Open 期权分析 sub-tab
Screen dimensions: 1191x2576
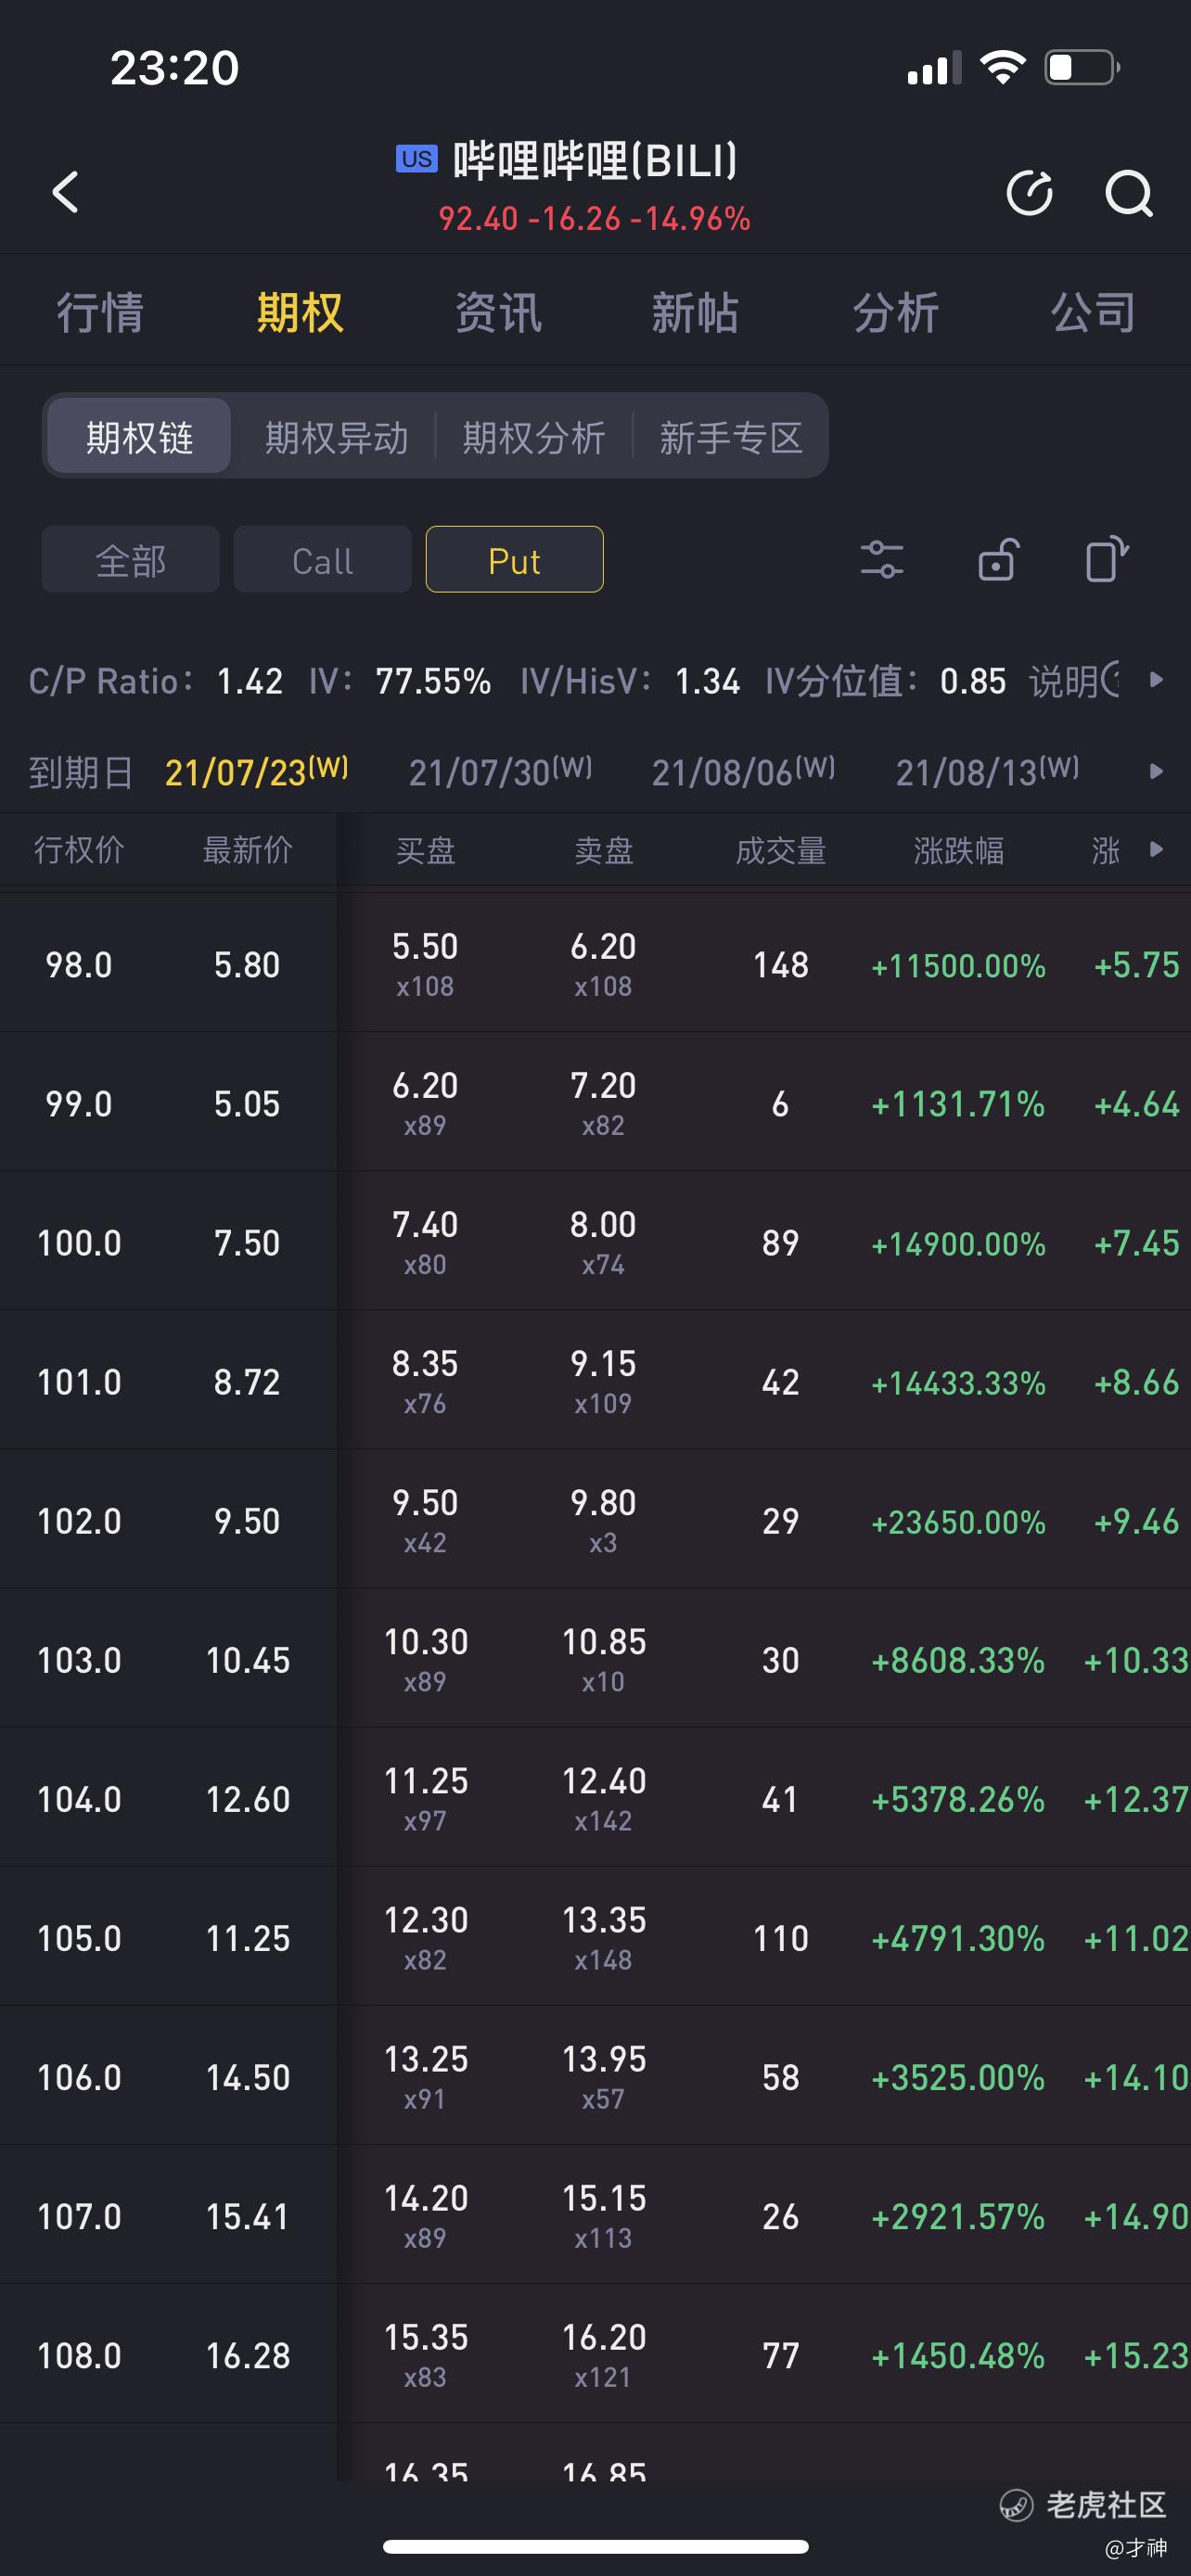[x=533, y=437]
